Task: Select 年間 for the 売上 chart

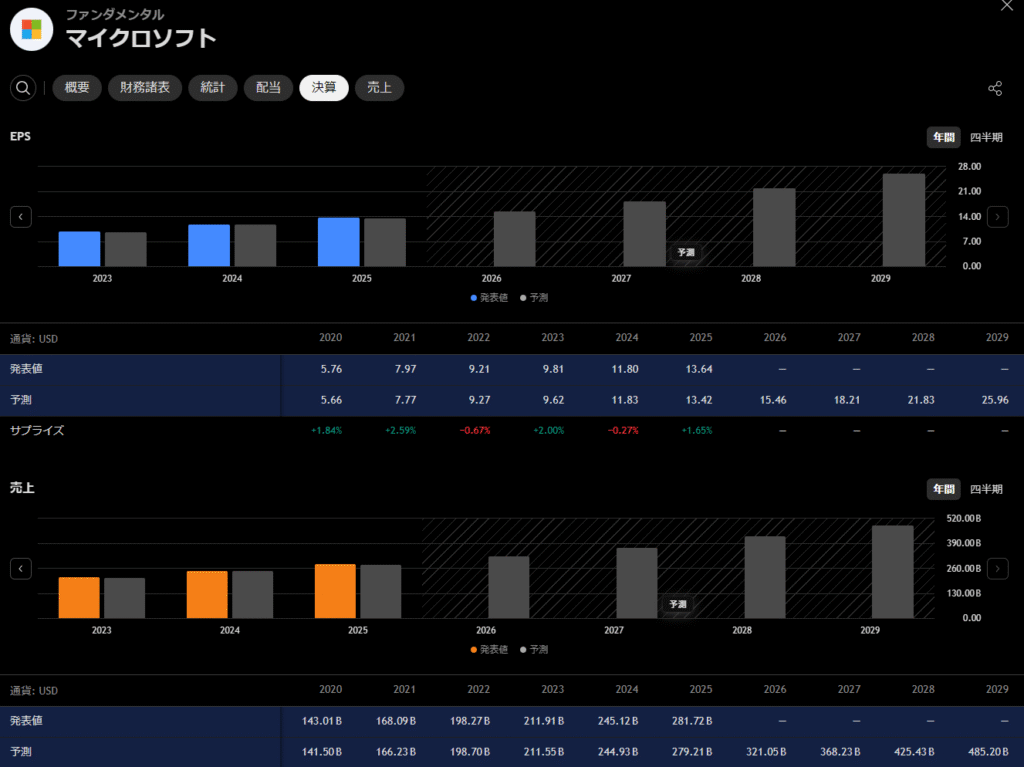Action: 944,489
